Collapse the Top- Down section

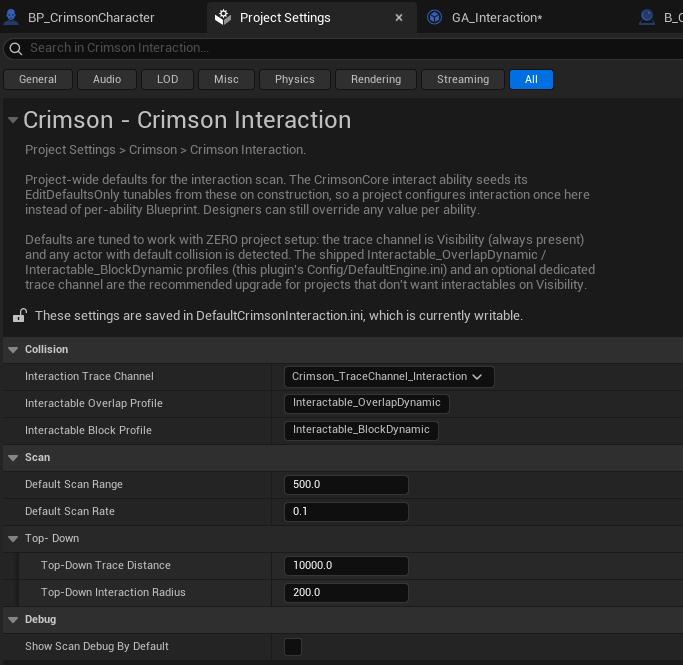[x=13, y=539]
